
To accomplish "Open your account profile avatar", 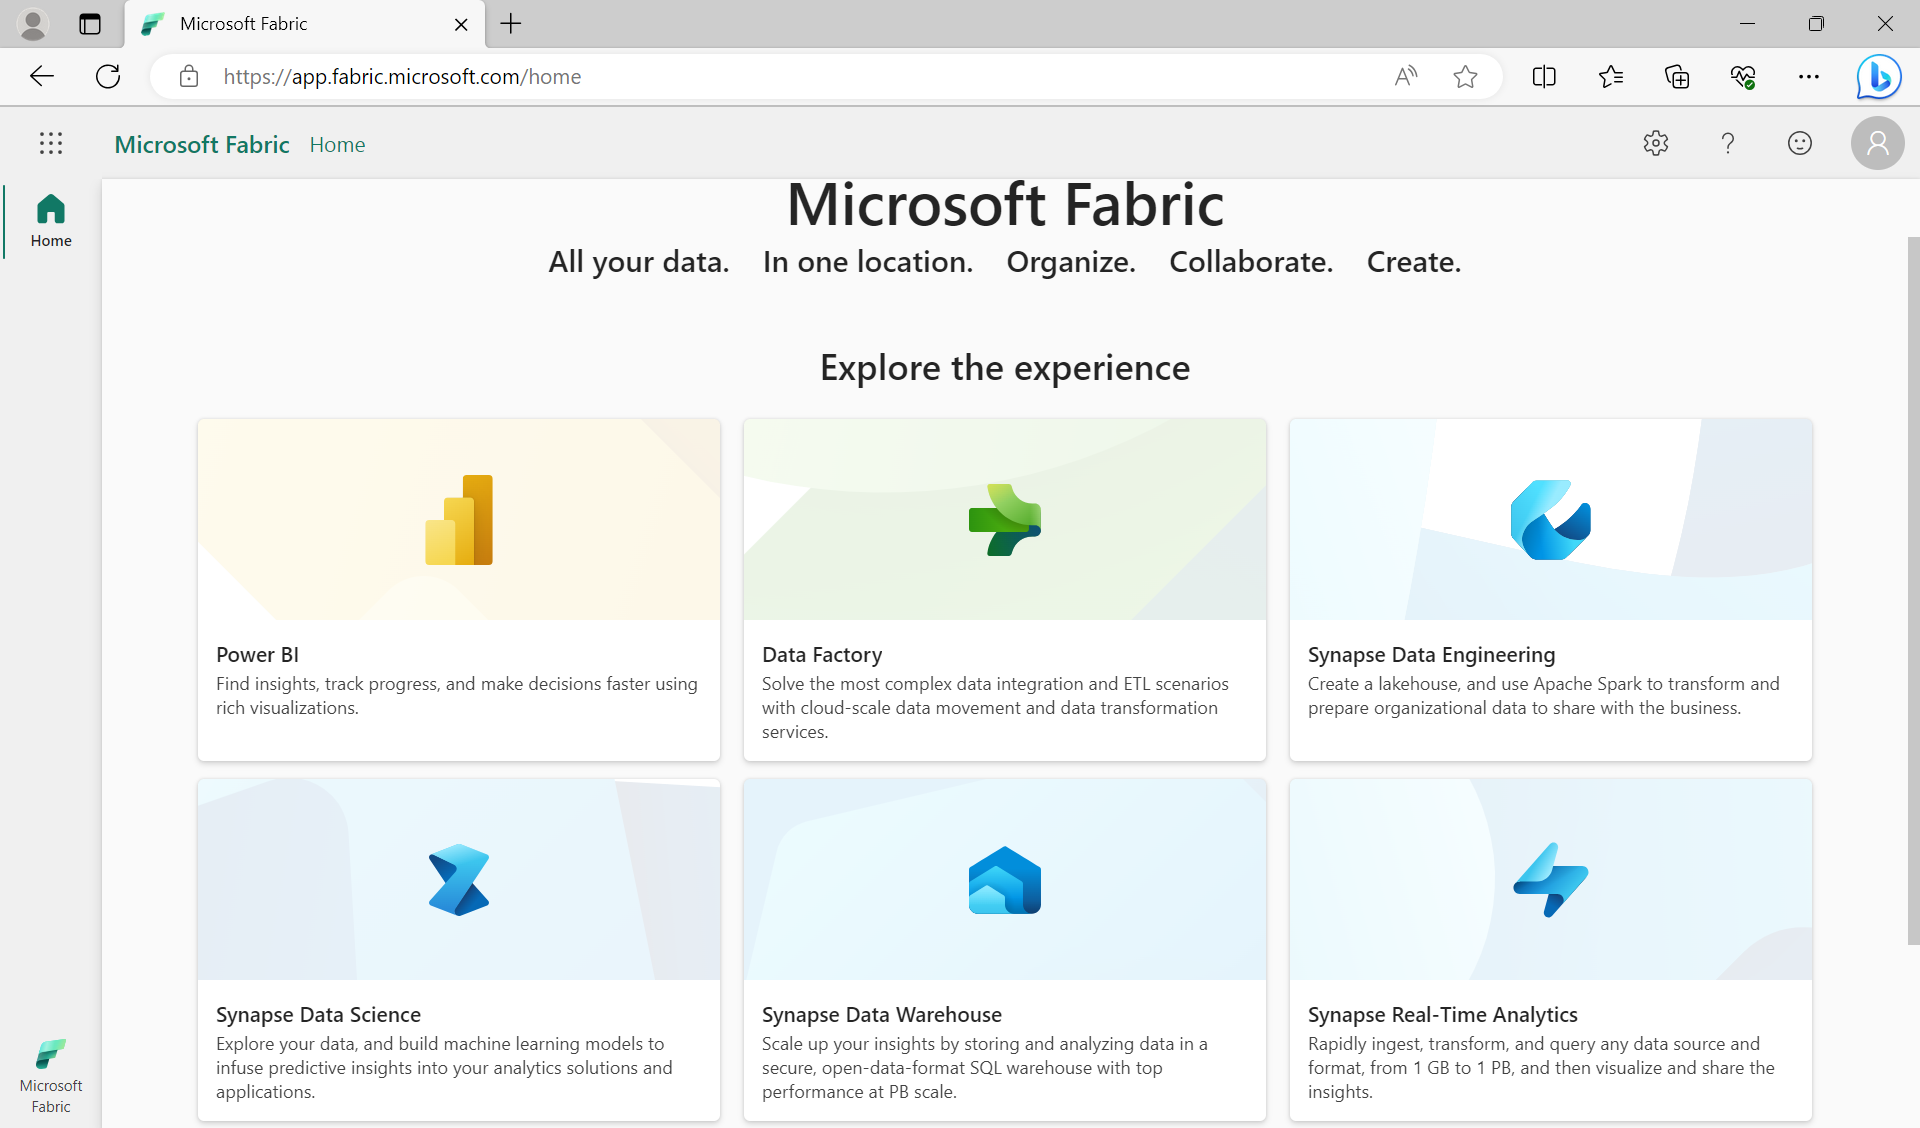I will click(x=1876, y=143).
